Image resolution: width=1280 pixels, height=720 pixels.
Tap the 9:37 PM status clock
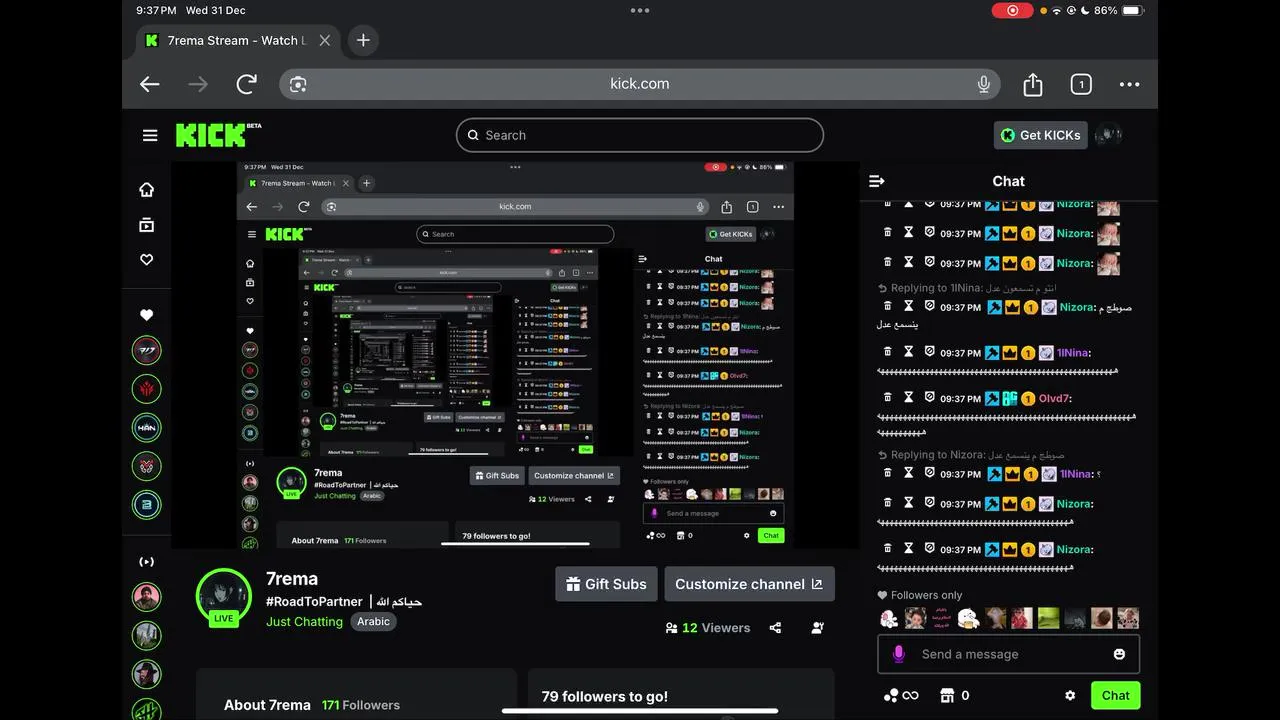pyautogui.click(x=156, y=10)
